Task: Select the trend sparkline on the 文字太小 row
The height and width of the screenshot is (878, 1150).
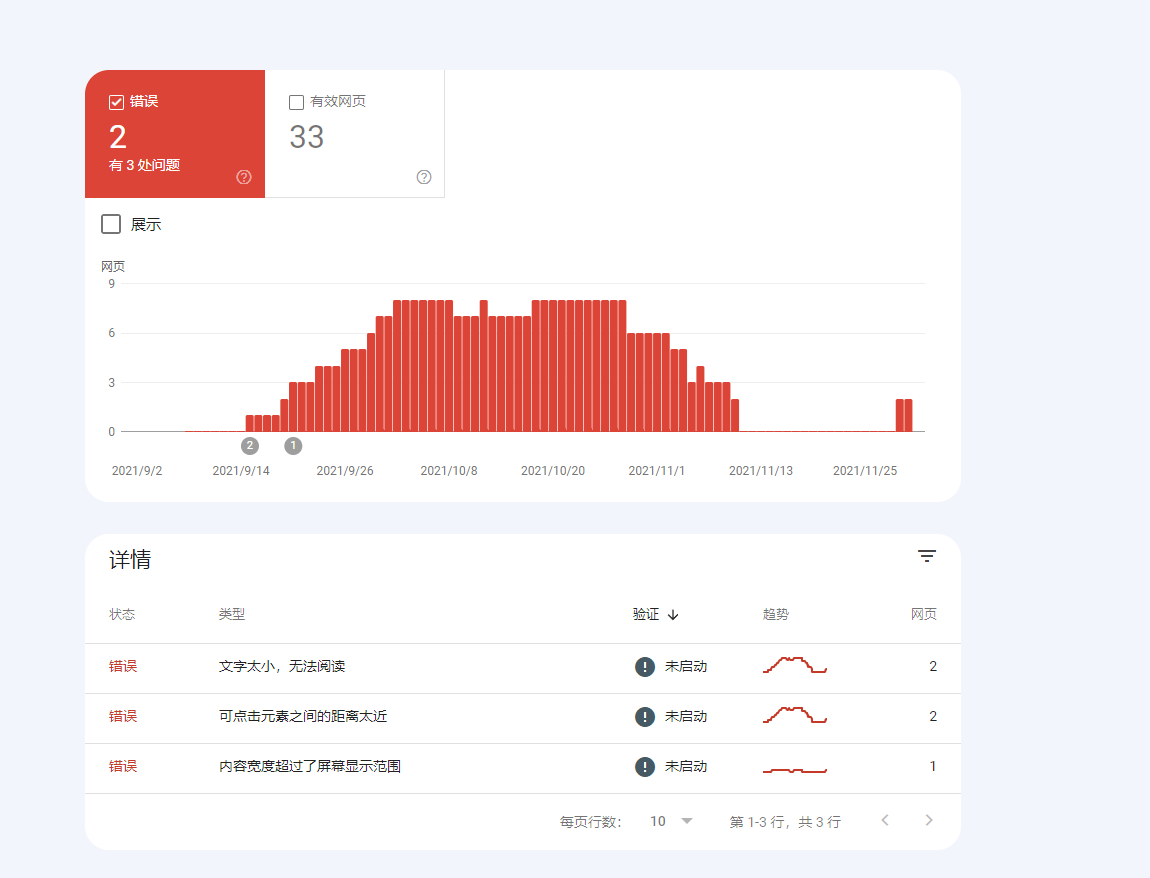Action: 794,666
